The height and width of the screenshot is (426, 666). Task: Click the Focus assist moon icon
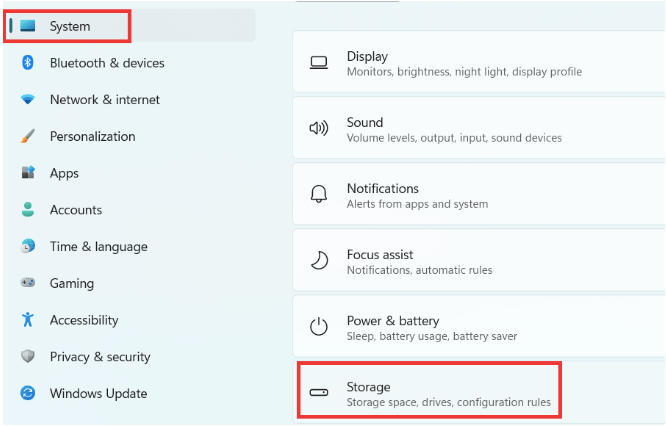tap(319, 260)
